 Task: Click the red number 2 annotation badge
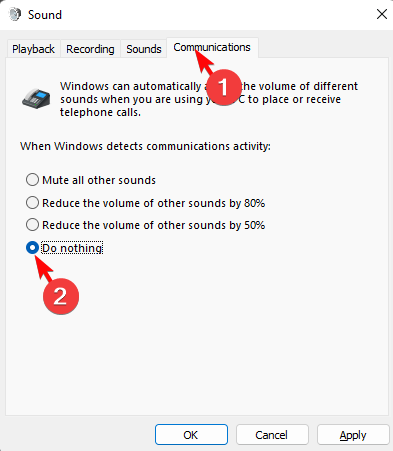[x=61, y=296]
